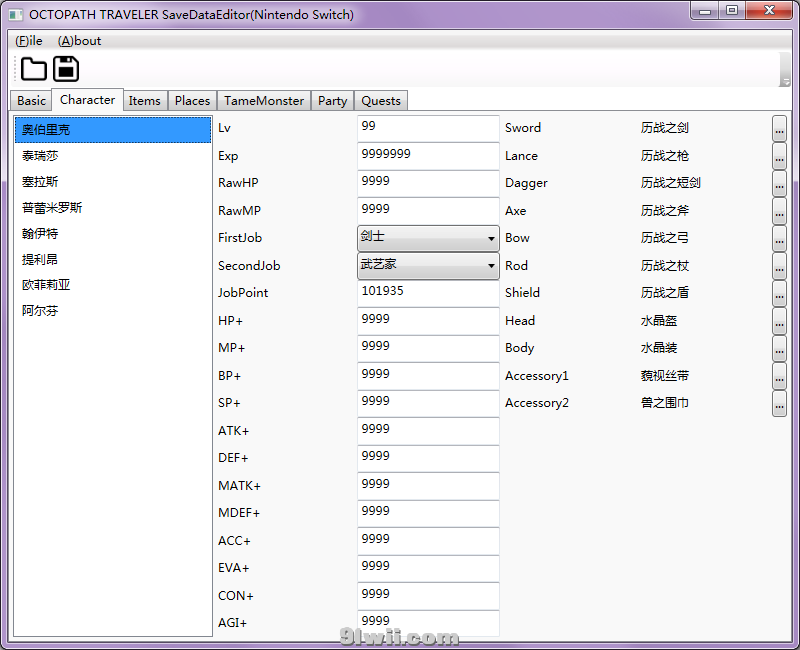The width and height of the screenshot is (800, 650).
Task: Focus the CON+ input field
Action: 428,596
